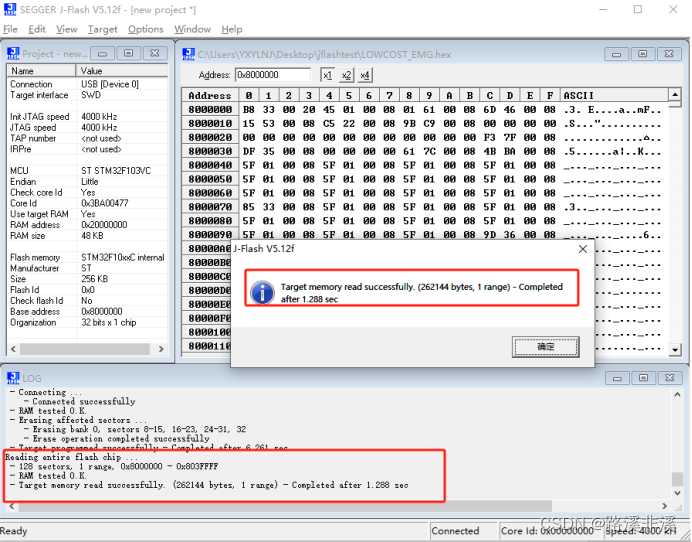Maximize the Project panel
The width and height of the screenshot is (692, 542).
coord(128,53)
